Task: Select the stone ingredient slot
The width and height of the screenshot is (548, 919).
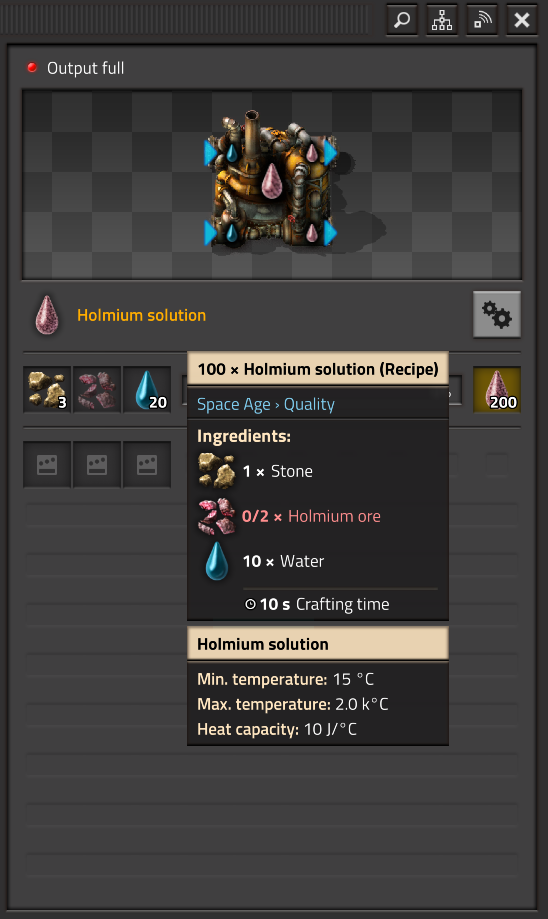Action: tap(47, 390)
